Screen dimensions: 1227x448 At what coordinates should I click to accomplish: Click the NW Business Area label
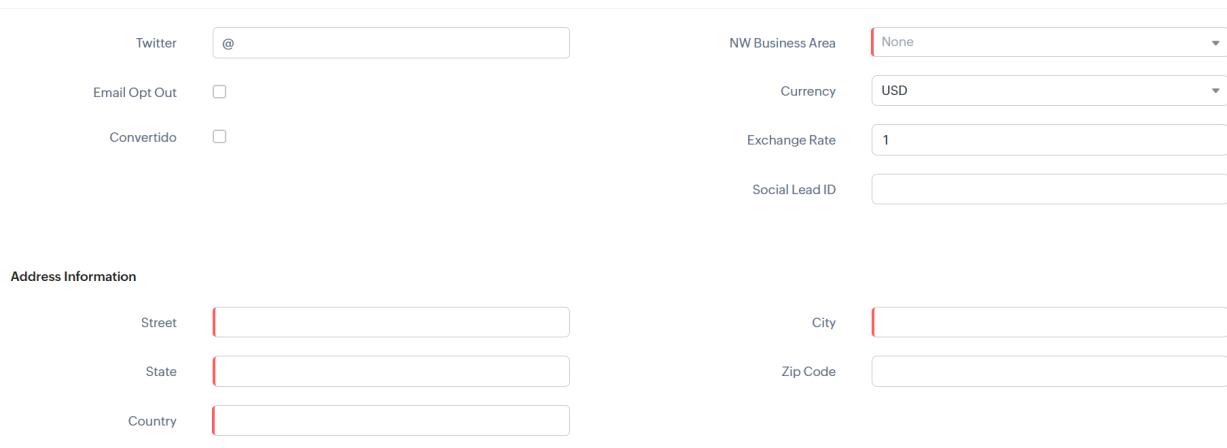pos(782,43)
